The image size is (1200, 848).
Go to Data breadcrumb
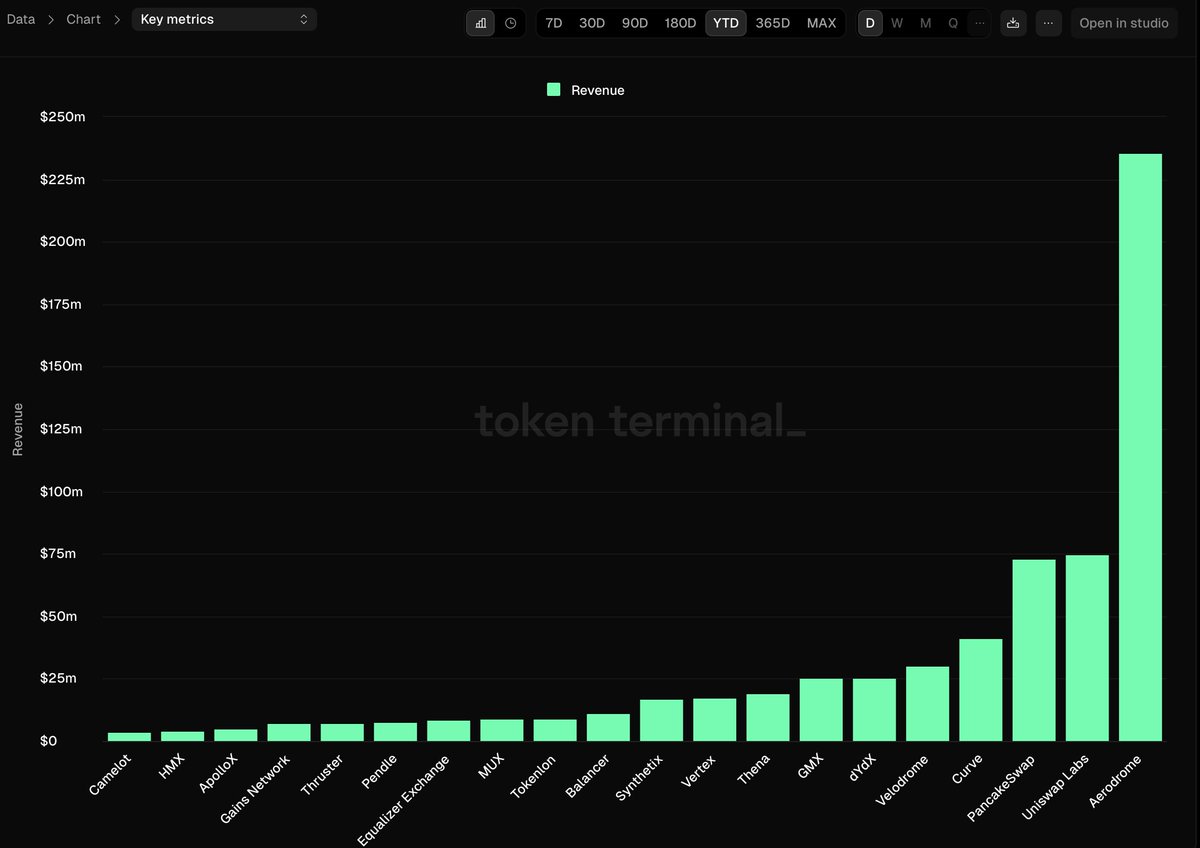click(x=21, y=19)
